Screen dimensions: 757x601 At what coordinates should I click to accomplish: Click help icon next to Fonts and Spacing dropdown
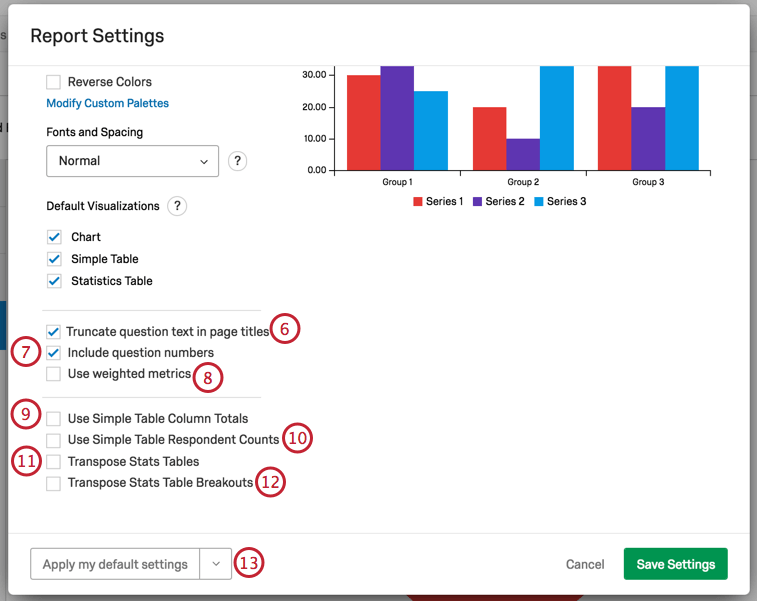[x=237, y=161]
